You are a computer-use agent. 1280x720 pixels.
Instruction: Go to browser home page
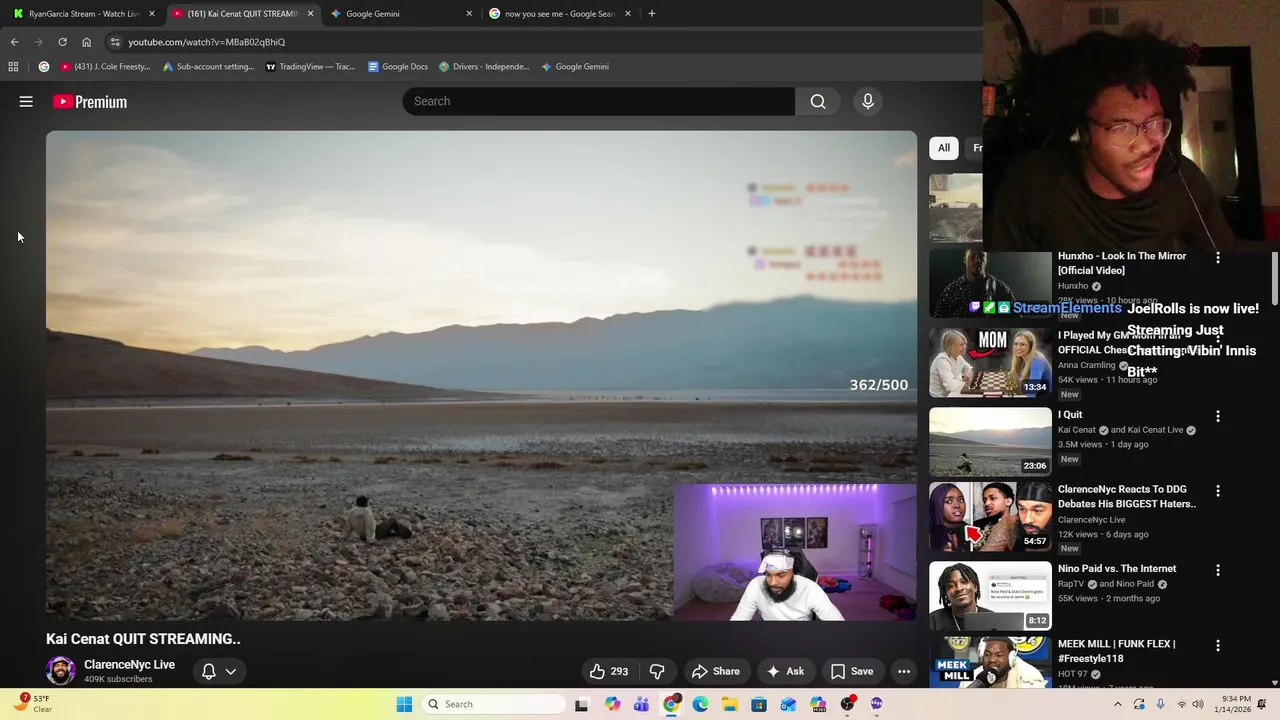tap(86, 42)
